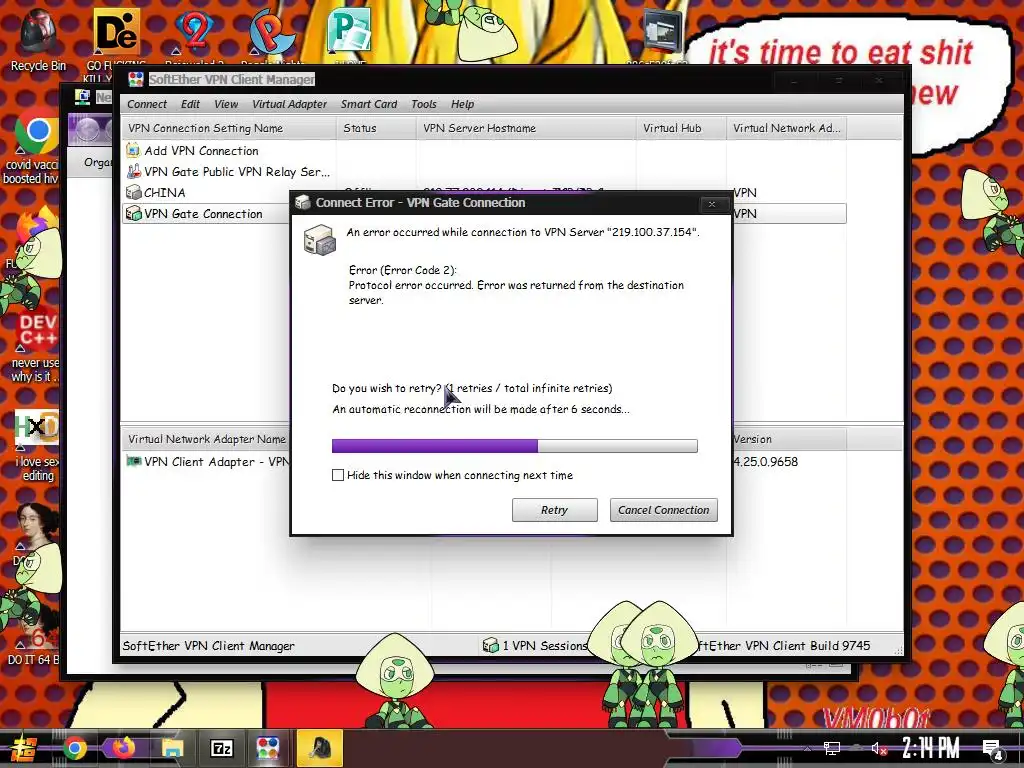
Task: Click the VPN Sessions status bar icon
Action: tap(490, 646)
